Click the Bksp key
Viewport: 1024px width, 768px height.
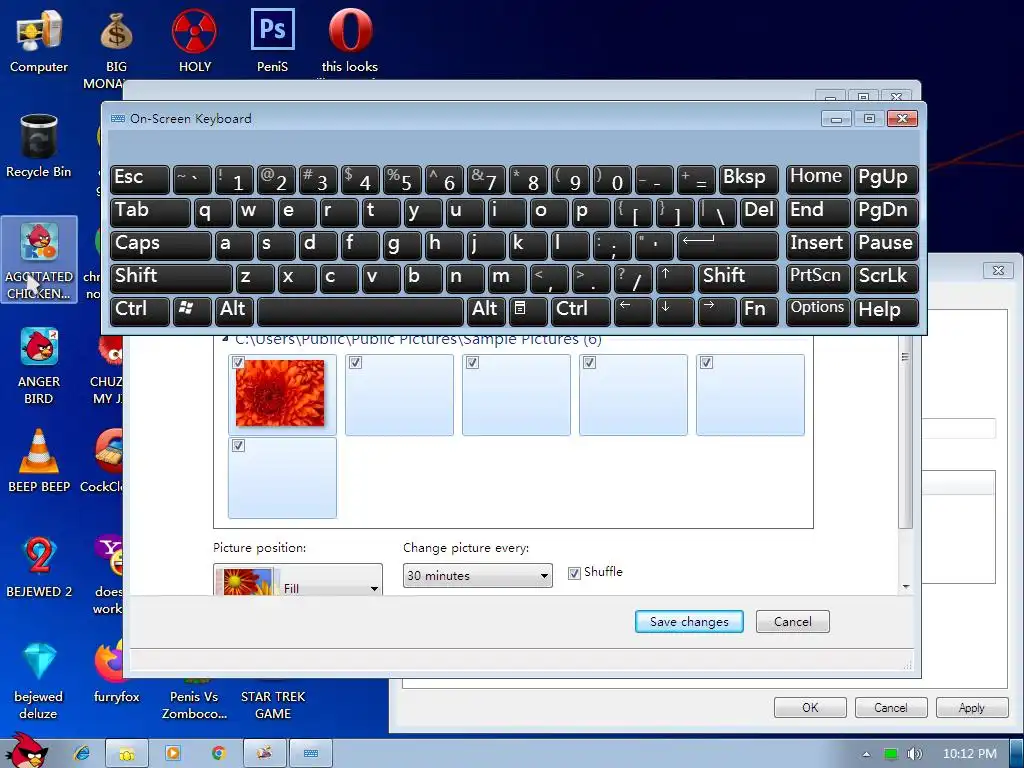[748, 180]
